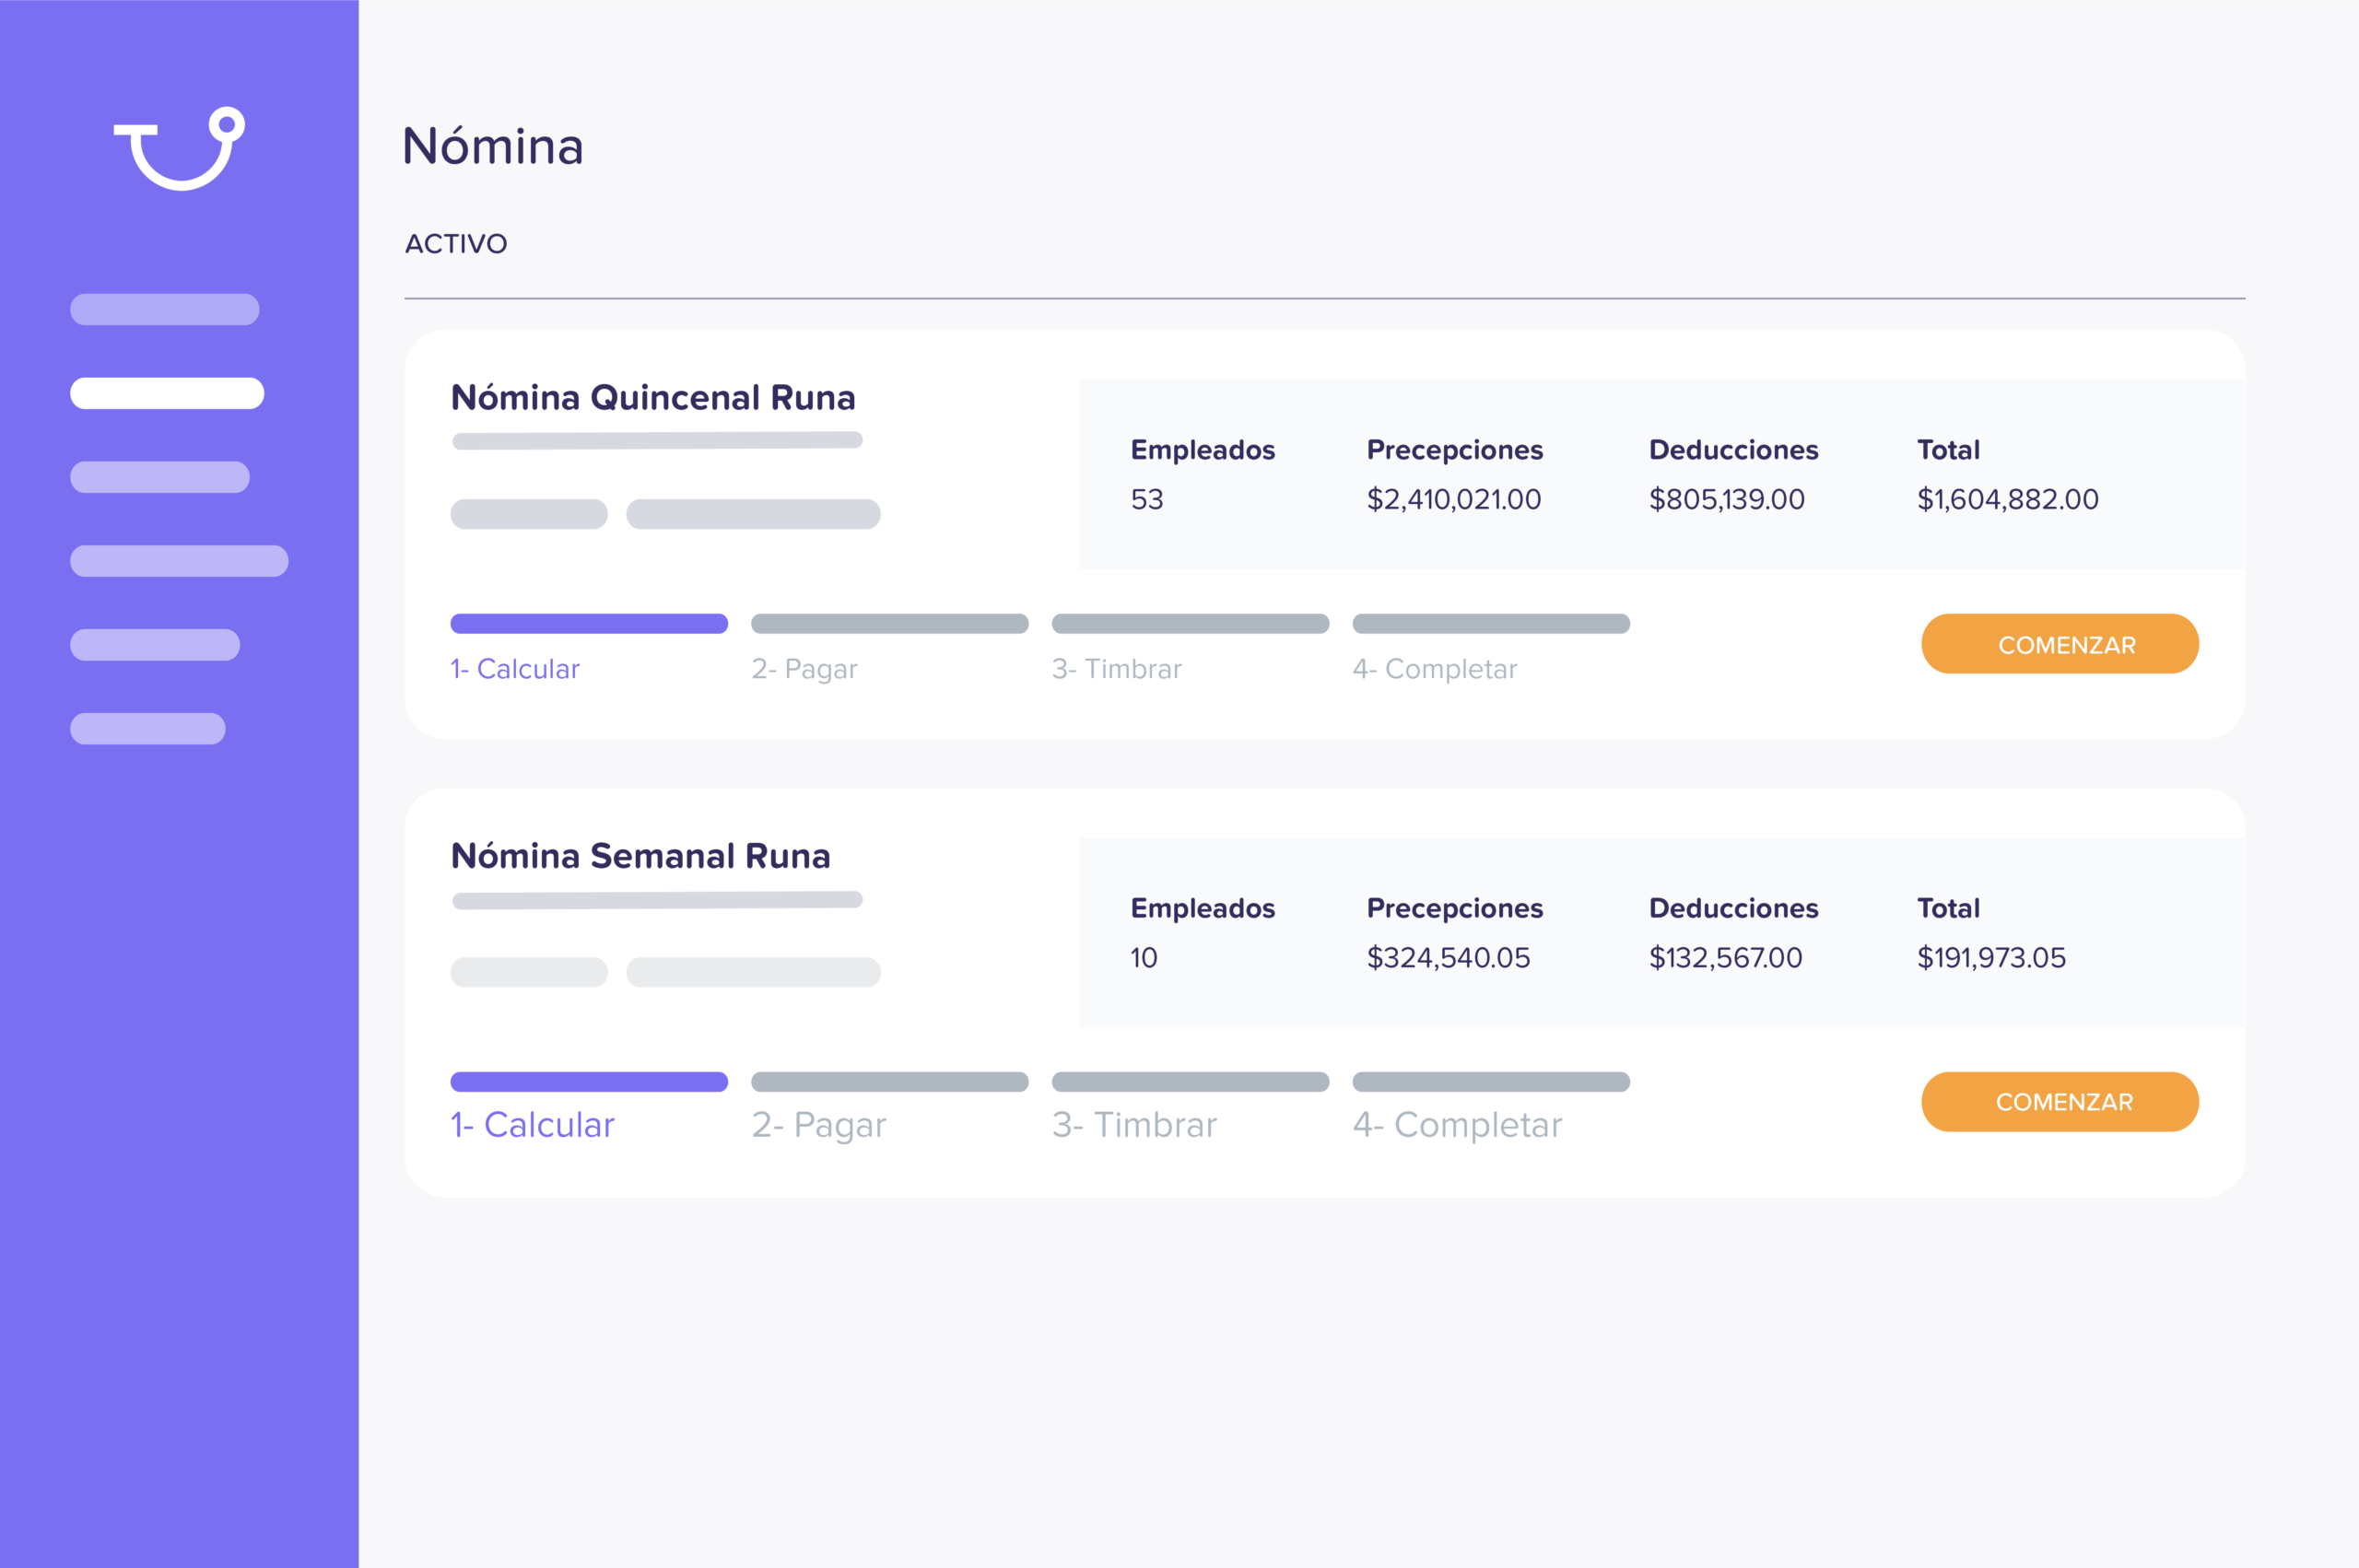This screenshot has width=2359, height=1568.
Task: Open the highlighted white sidebar menu entry
Action: point(166,392)
